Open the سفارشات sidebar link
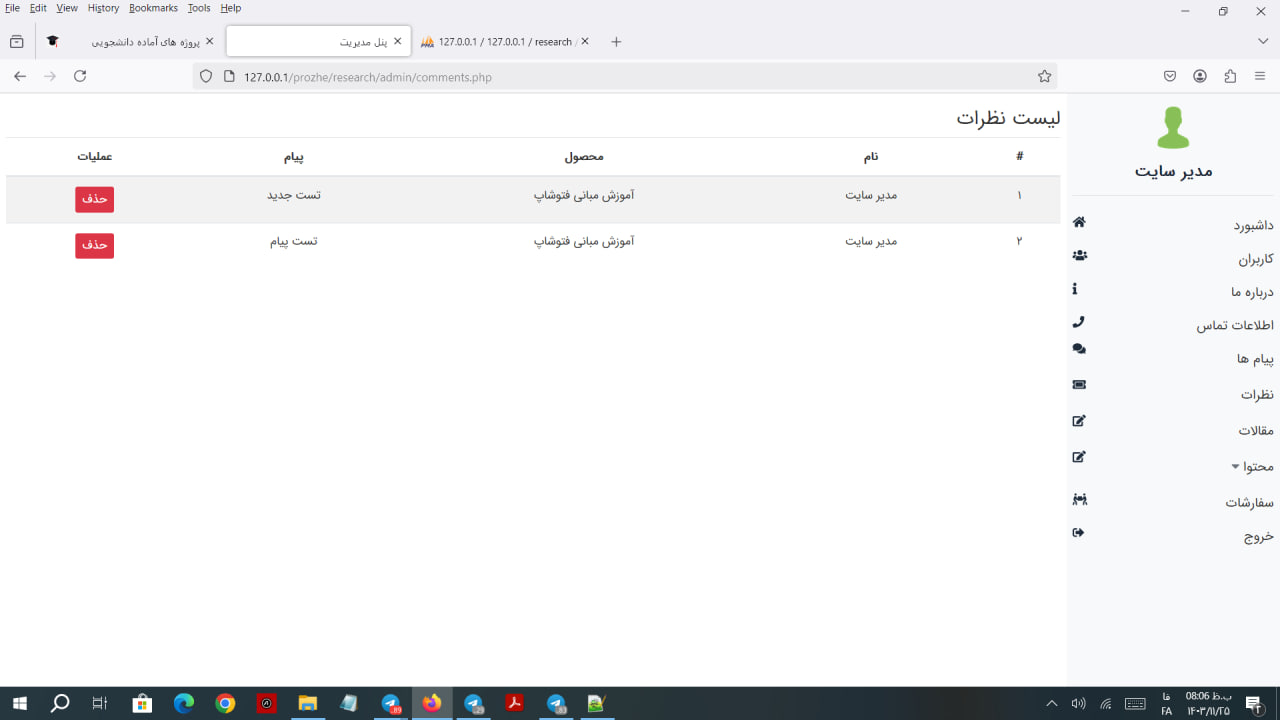This screenshot has width=1280, height=720. (x=1250, y=503)
